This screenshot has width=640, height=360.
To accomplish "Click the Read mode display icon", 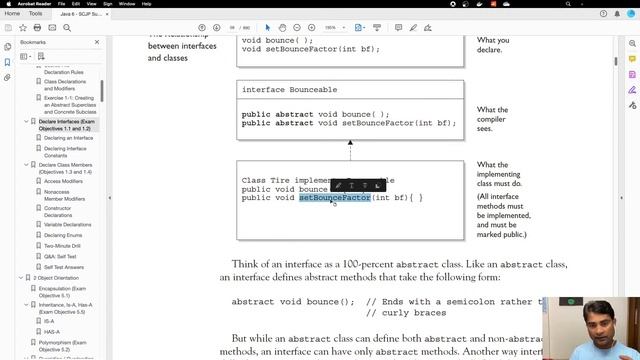I will click(x=377, y=28).
